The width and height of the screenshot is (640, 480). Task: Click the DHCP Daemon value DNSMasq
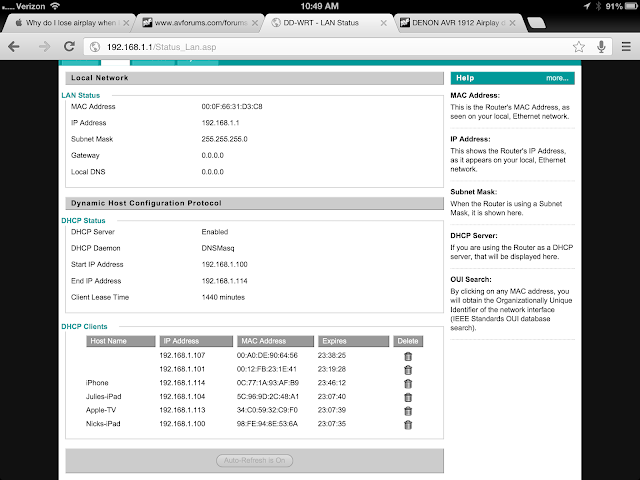click(218, 248)
